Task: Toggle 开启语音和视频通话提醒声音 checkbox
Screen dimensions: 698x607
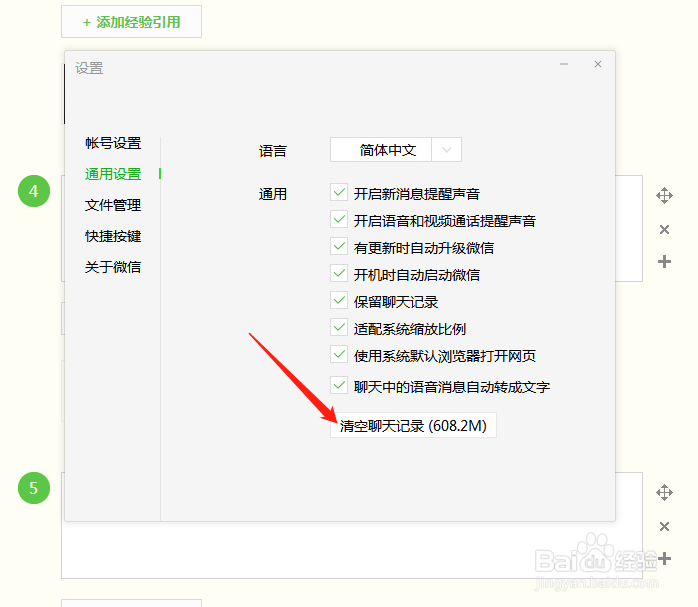Action: point(339,219)
